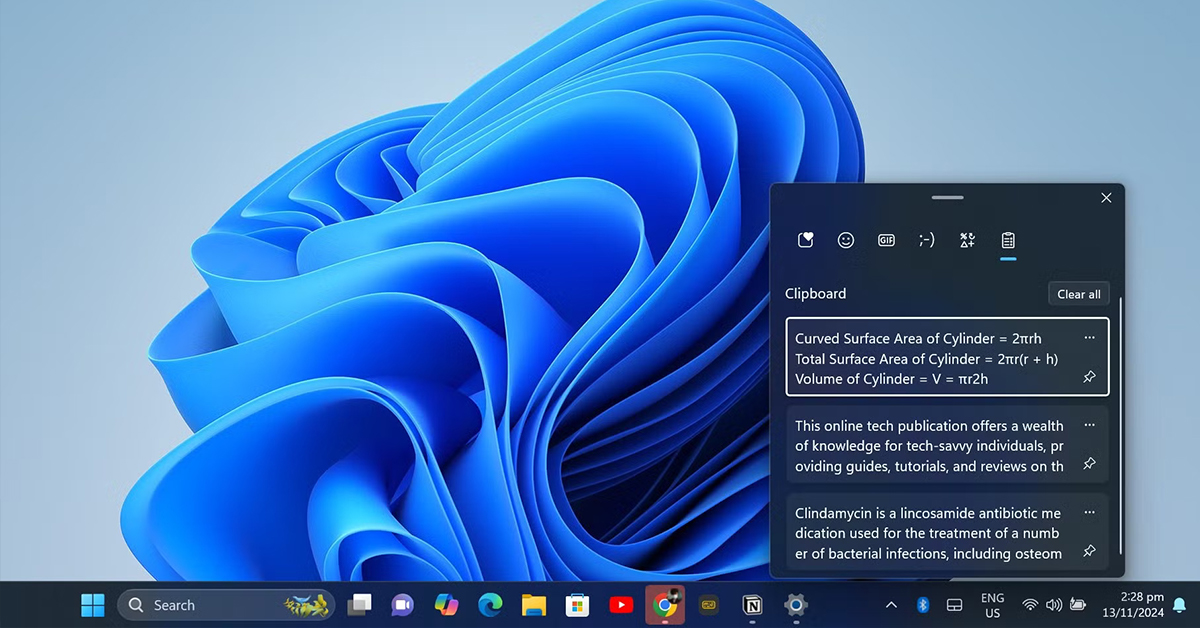
Task: Open the Kaomoji tab
Action: 927,240
